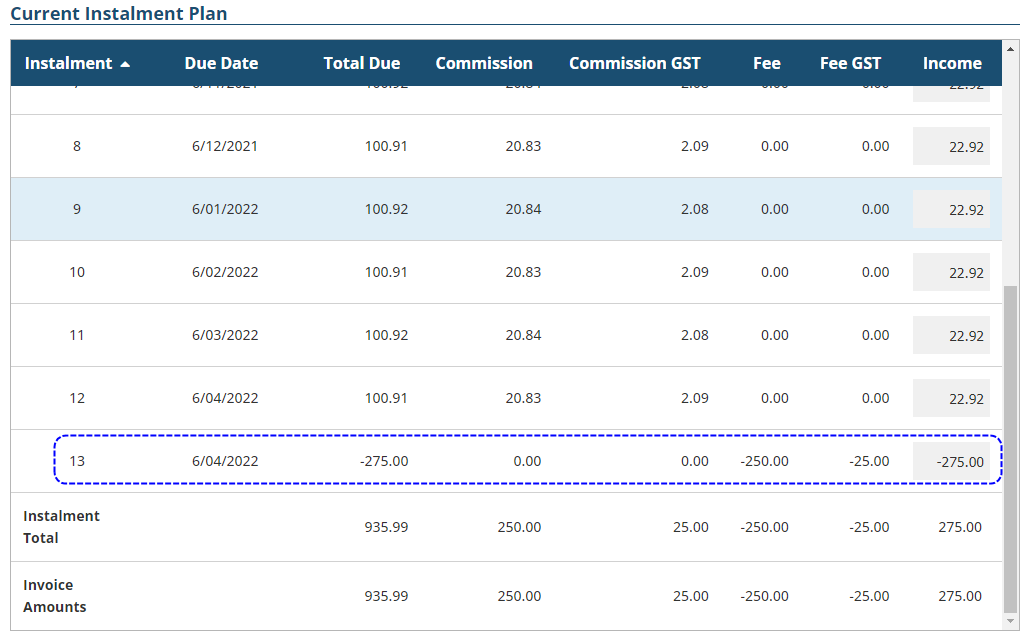Click the Instalment Total row label

62,527
